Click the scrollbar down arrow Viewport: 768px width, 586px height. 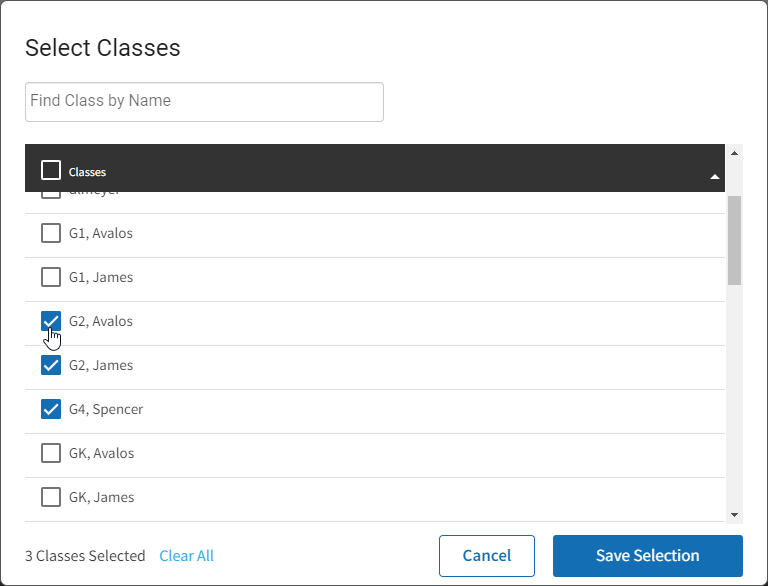coord(735,515)
